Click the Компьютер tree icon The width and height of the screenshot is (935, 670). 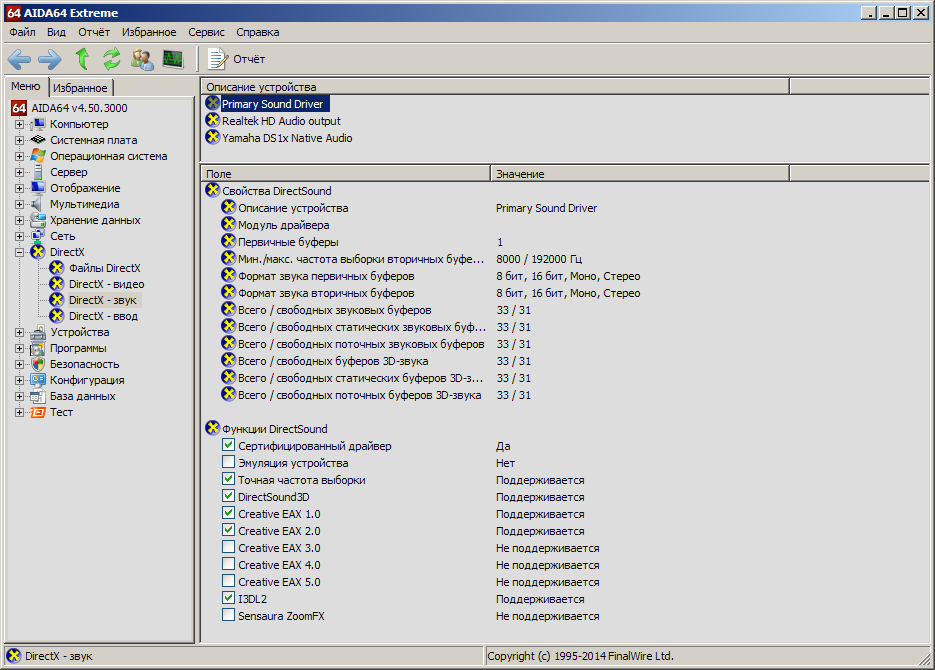[x=38, y=124]
